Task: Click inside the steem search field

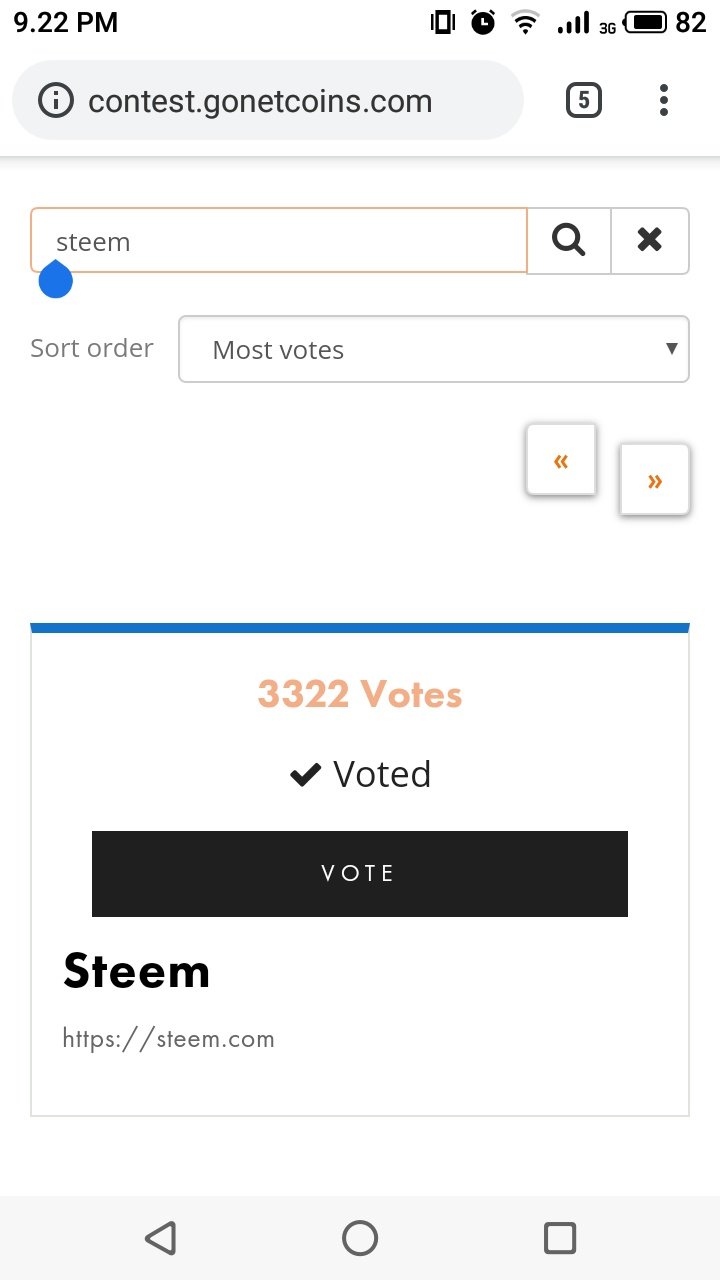Action: coord(279,240)
